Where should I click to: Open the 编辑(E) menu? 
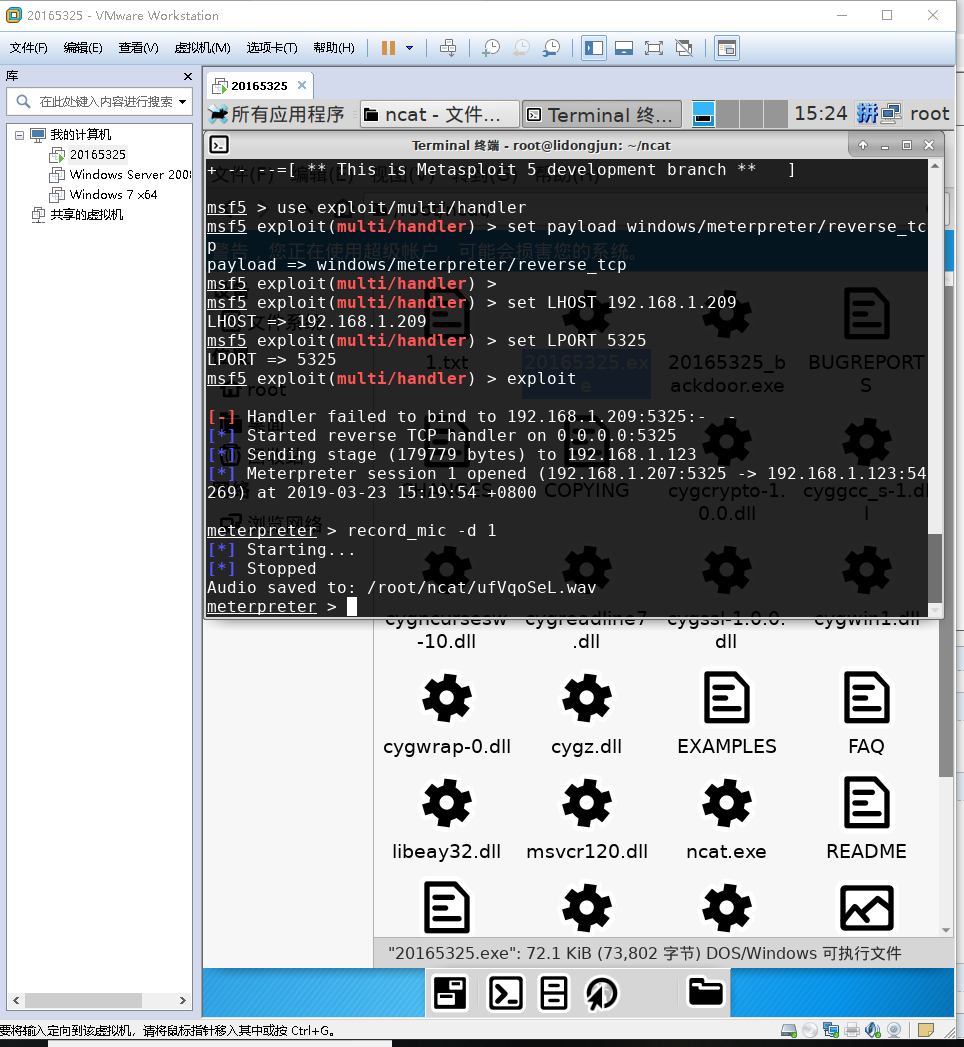(83, 47)
